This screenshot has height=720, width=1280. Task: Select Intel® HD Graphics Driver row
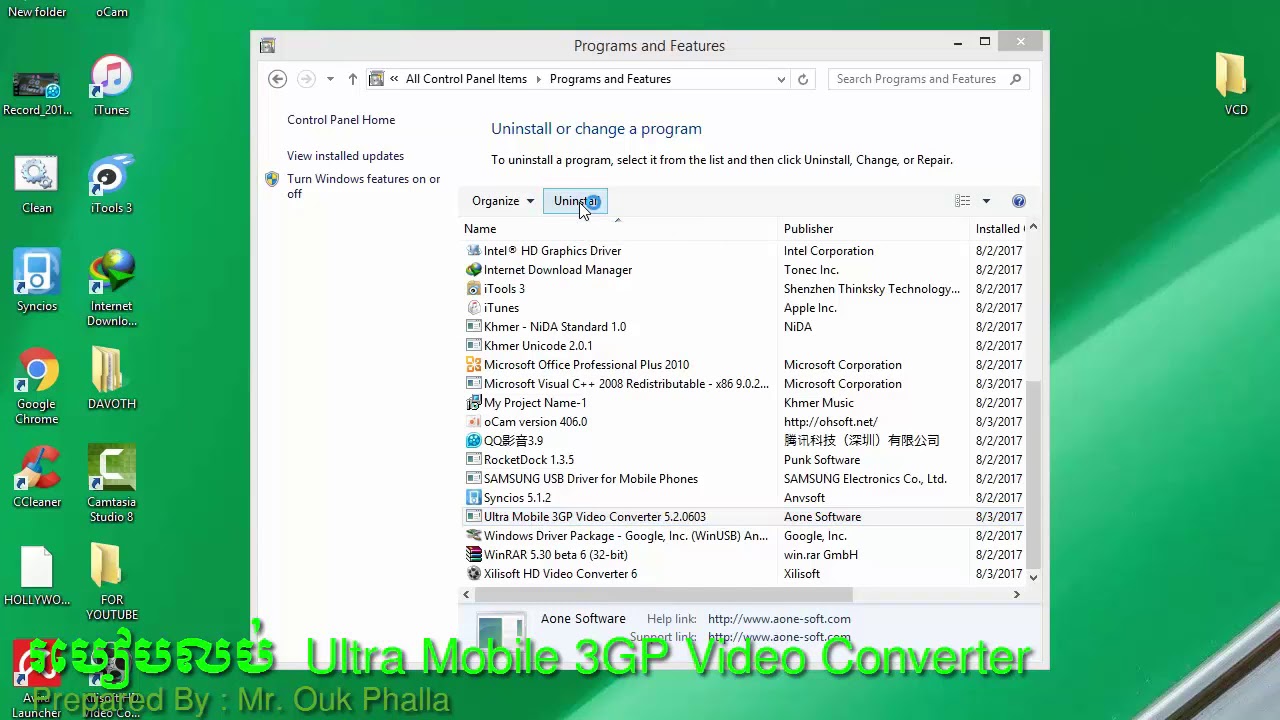click(743, 251)
